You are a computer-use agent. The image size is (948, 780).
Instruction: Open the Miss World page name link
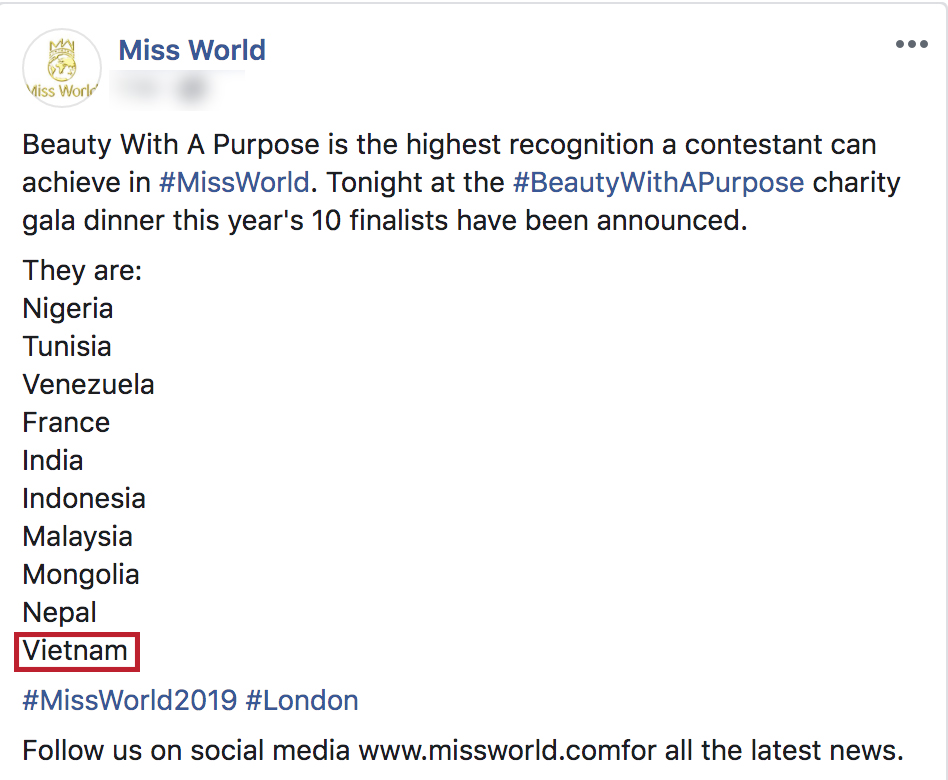192,50
